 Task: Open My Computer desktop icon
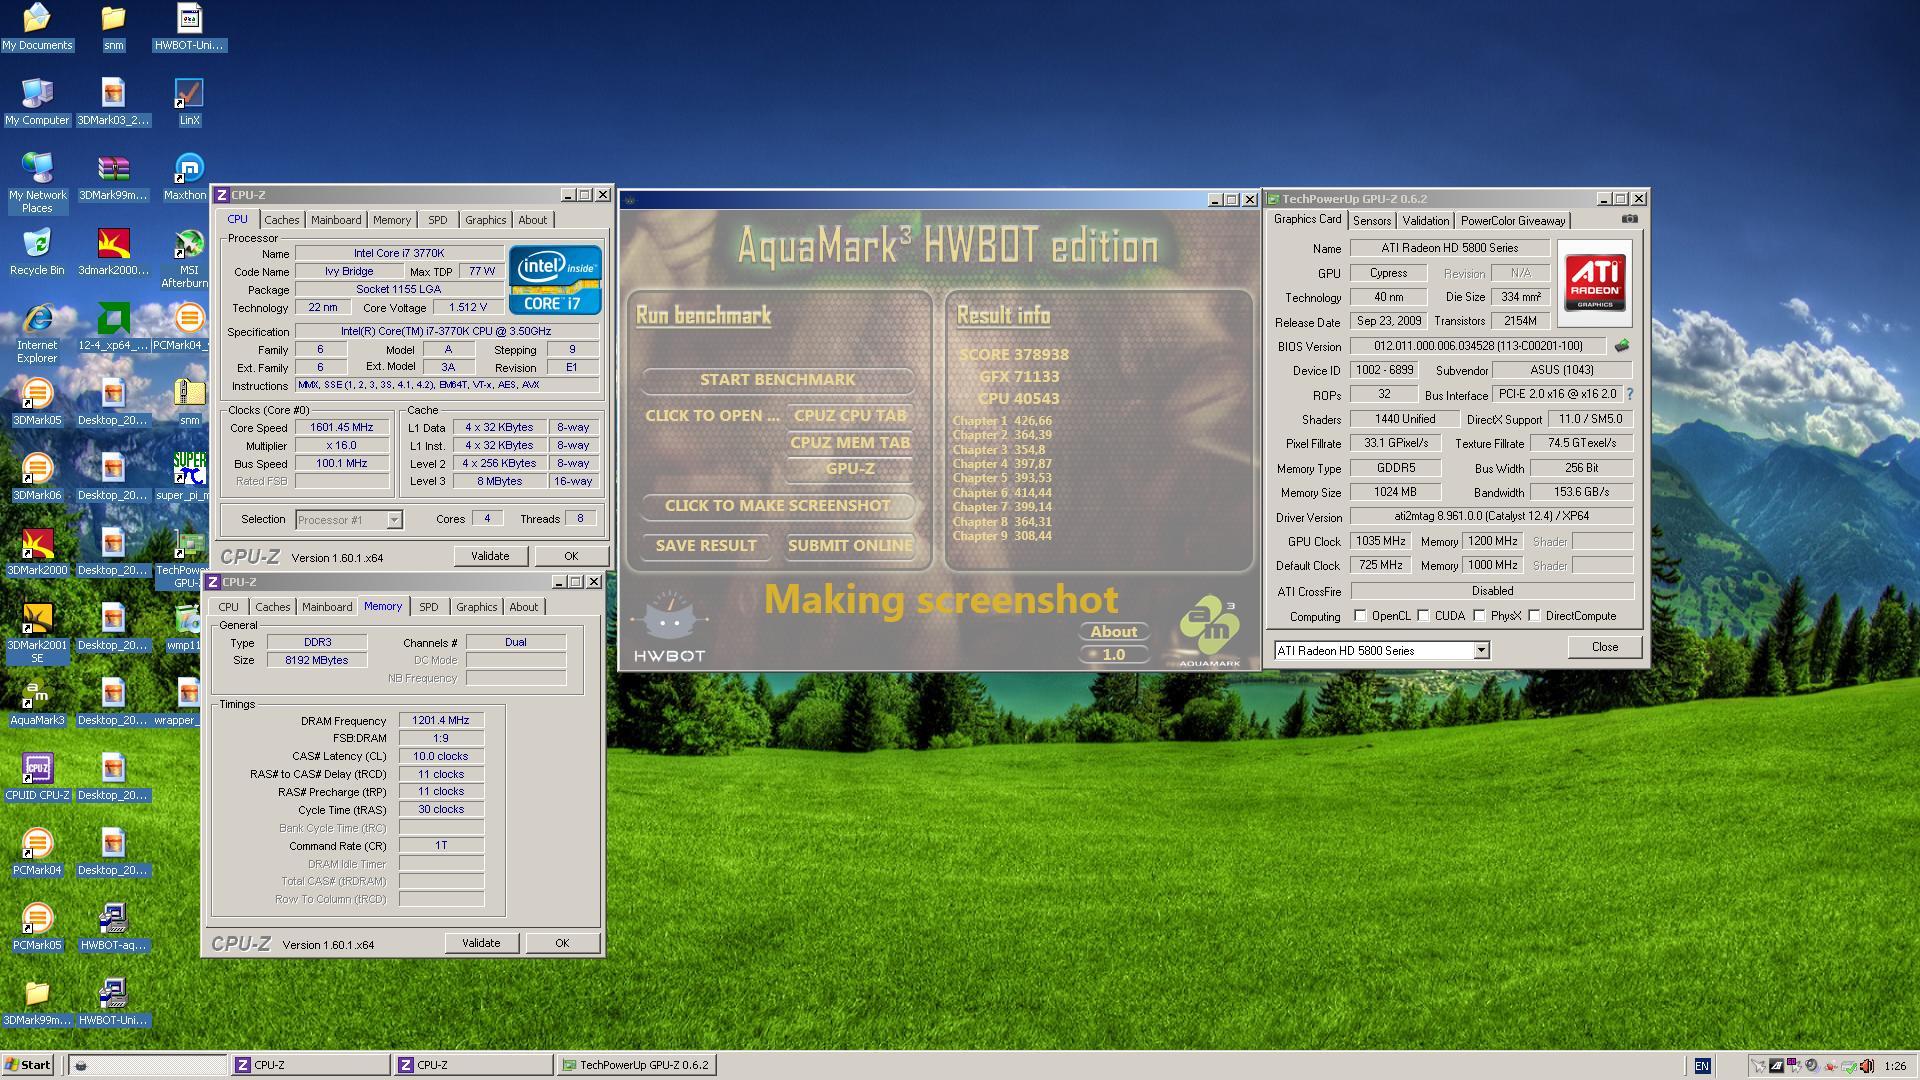(x=37, y=102)
